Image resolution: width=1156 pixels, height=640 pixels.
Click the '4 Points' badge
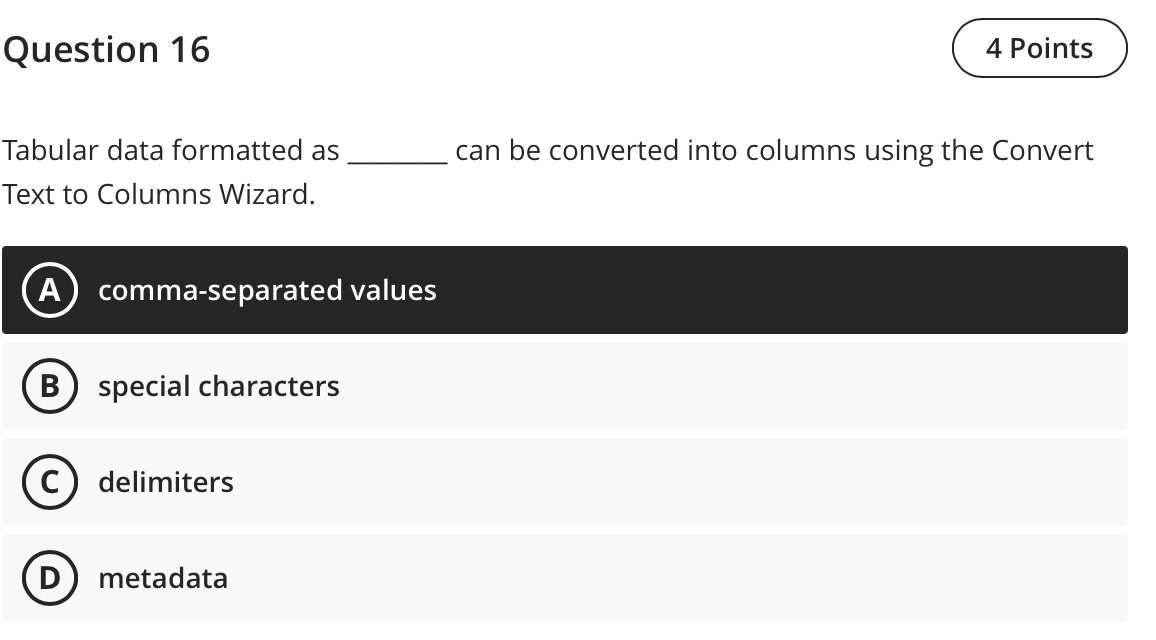point(1040,47)
